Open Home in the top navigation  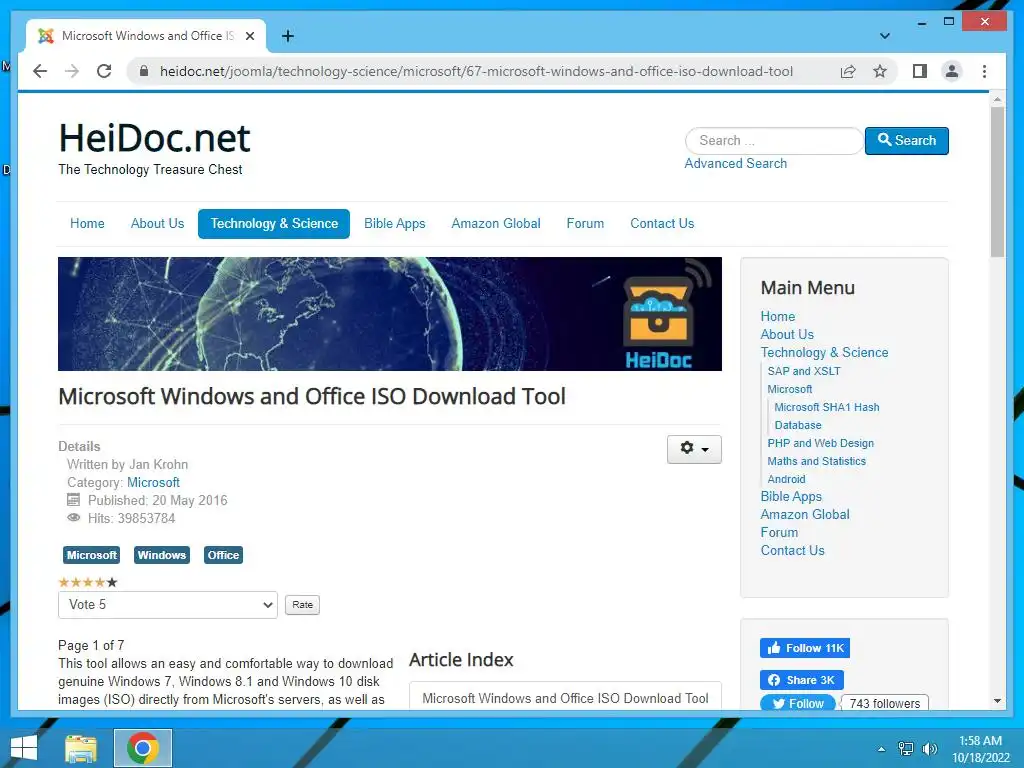tap(87, 223)
